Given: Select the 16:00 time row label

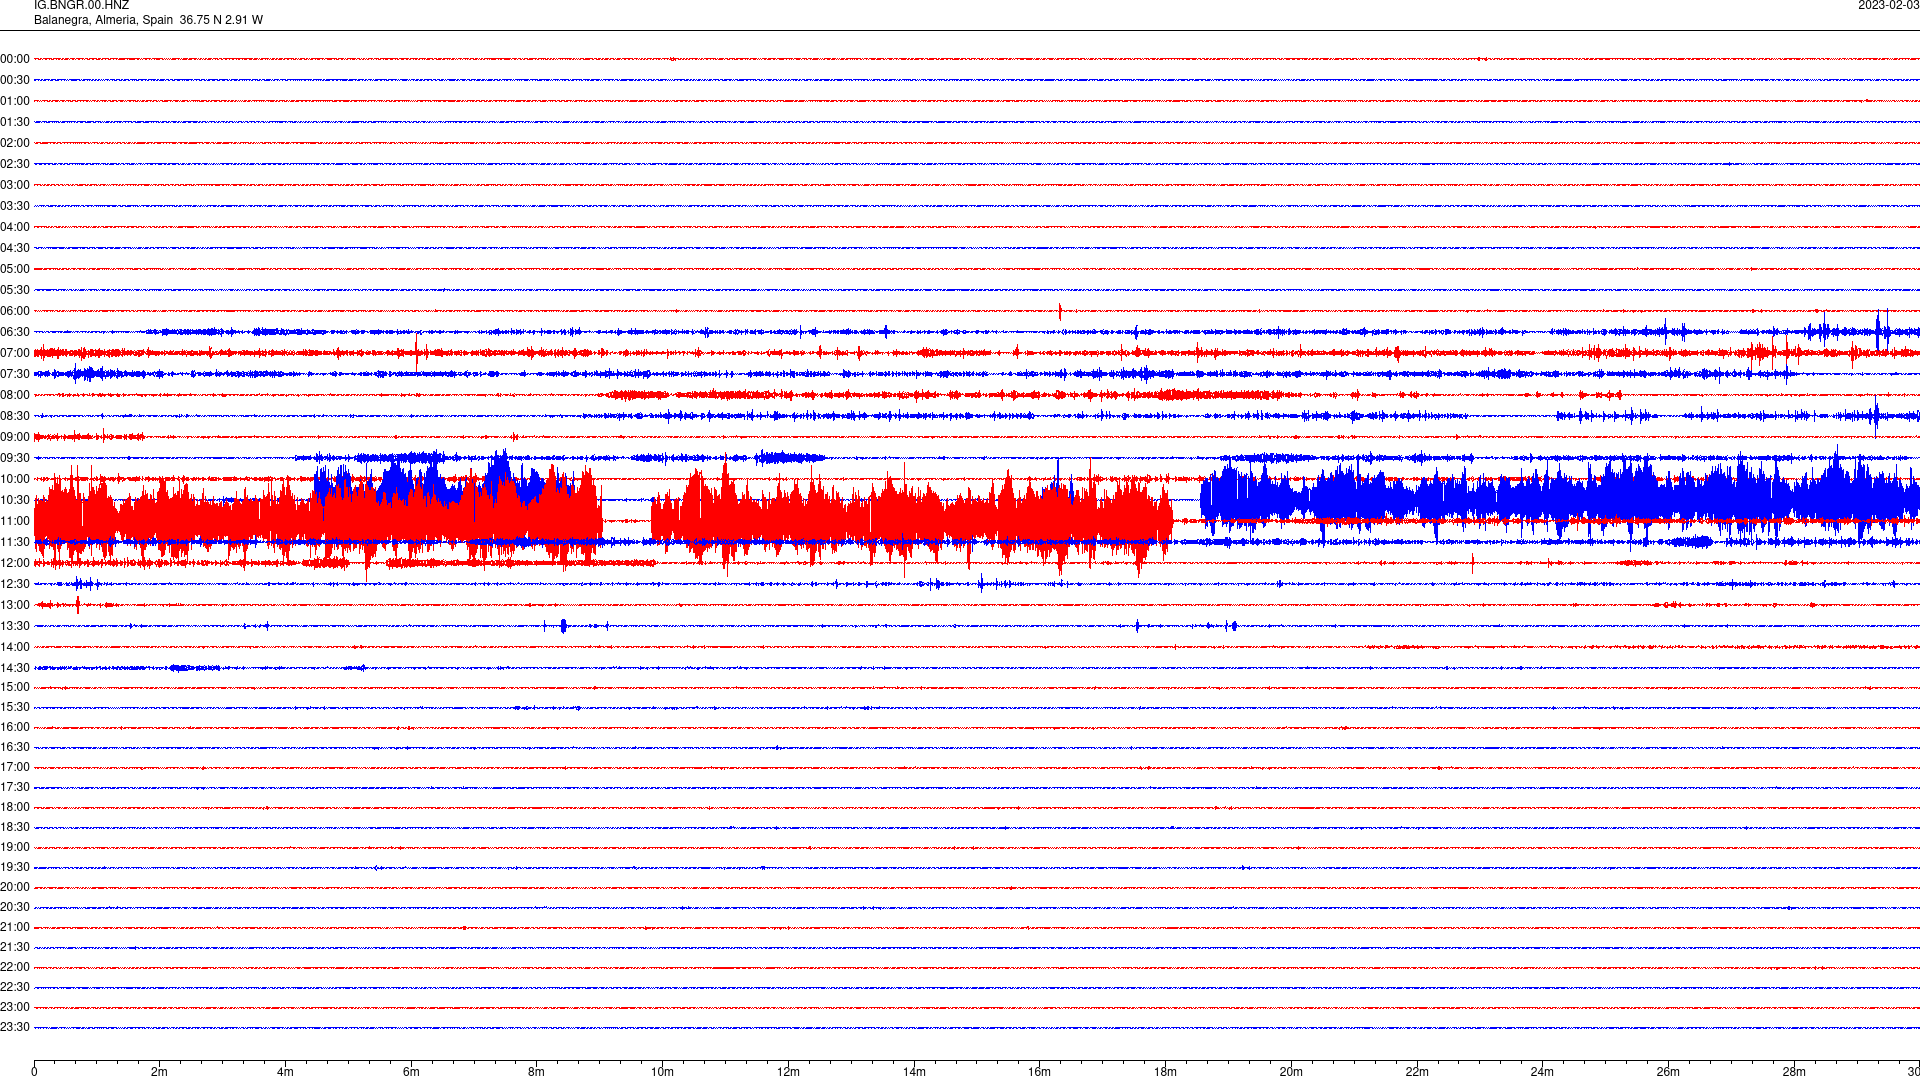Looking at the screenshot, I should coord(15,727).
